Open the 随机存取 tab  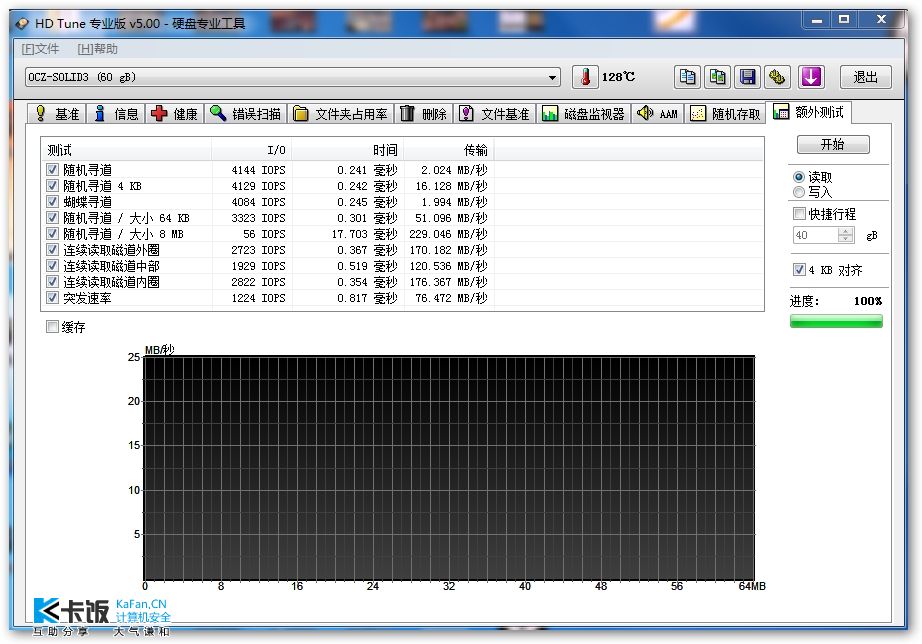click(x=725, y=114)
